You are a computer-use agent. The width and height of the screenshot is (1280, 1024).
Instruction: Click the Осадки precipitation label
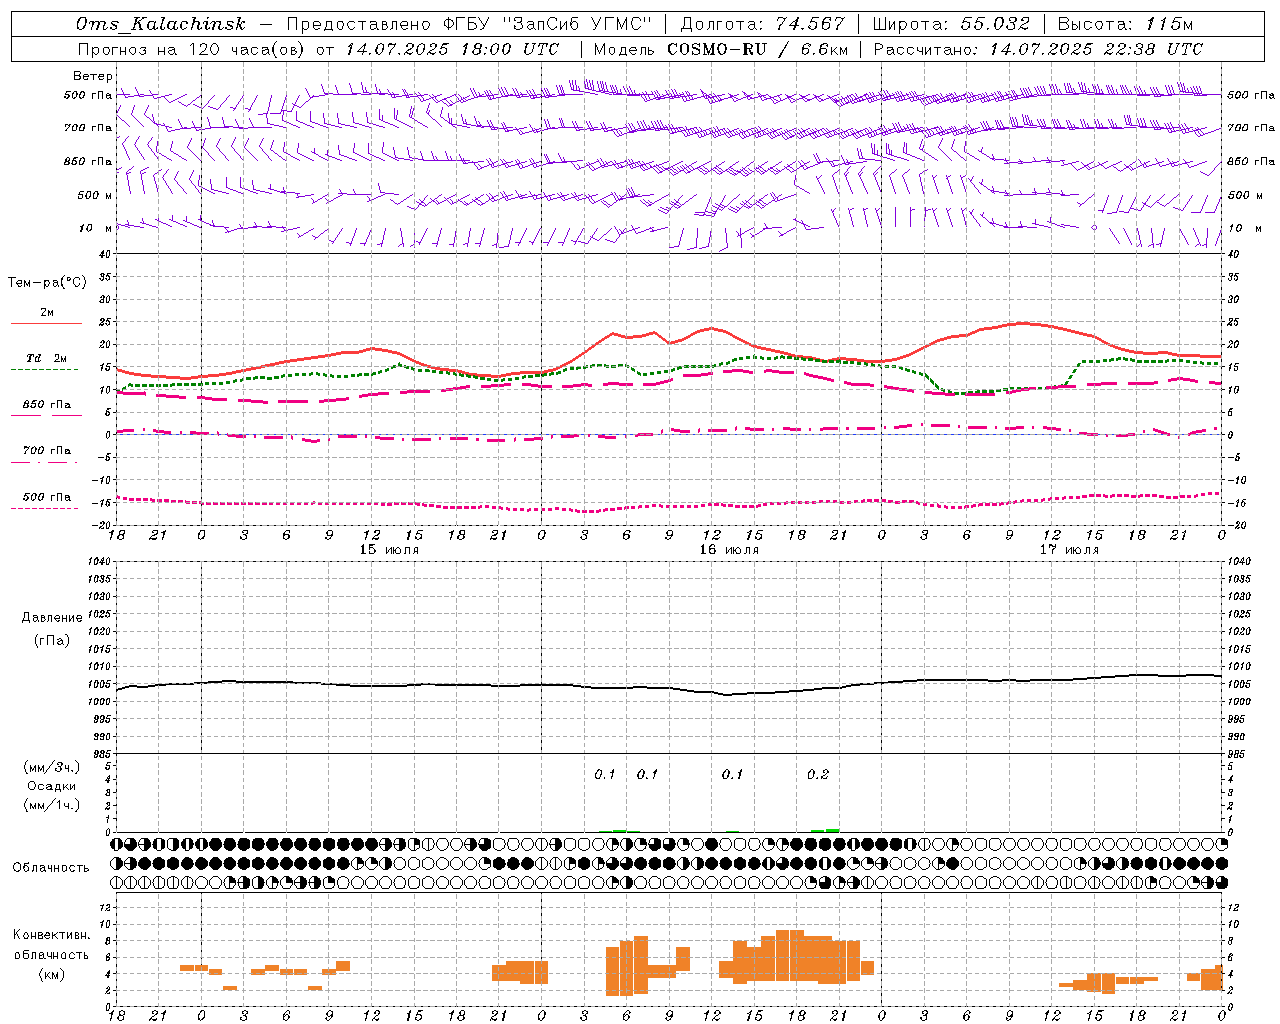(52, 786)
